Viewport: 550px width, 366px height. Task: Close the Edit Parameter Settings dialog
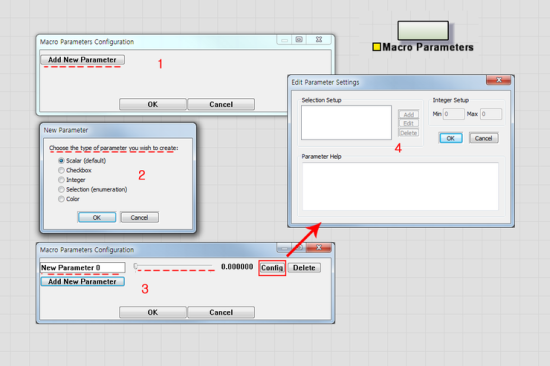pyautogui.click(x=498, y=80)
